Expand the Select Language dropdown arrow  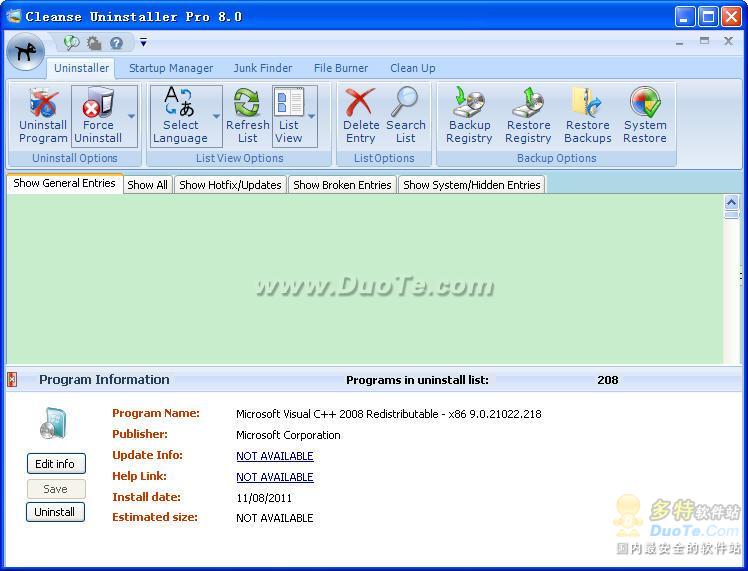point(216,116)
